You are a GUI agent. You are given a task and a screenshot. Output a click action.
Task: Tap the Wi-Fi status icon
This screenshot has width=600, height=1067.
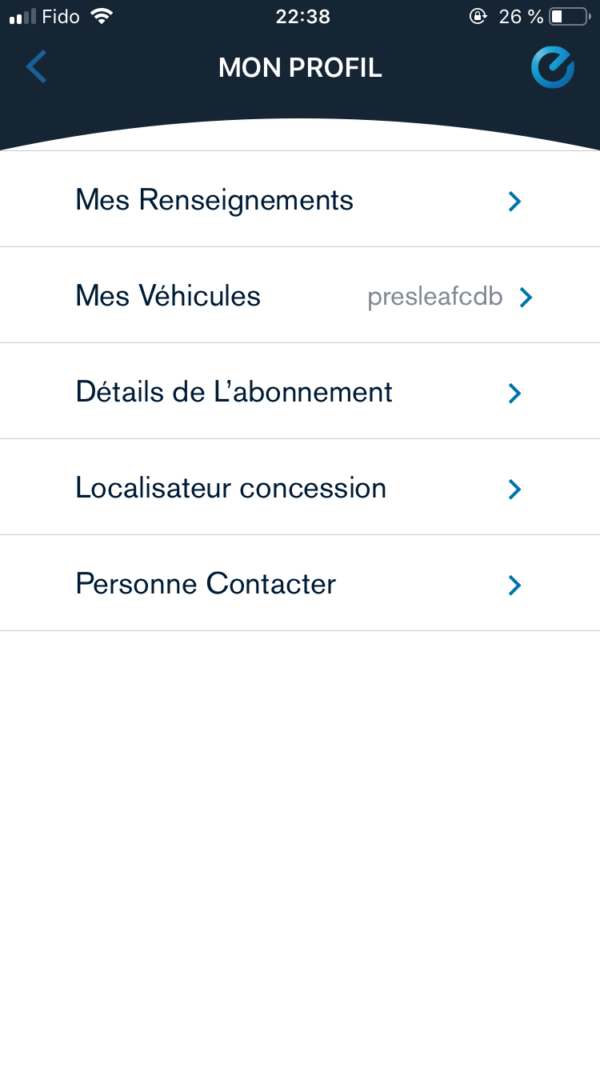tap(101, 16)
